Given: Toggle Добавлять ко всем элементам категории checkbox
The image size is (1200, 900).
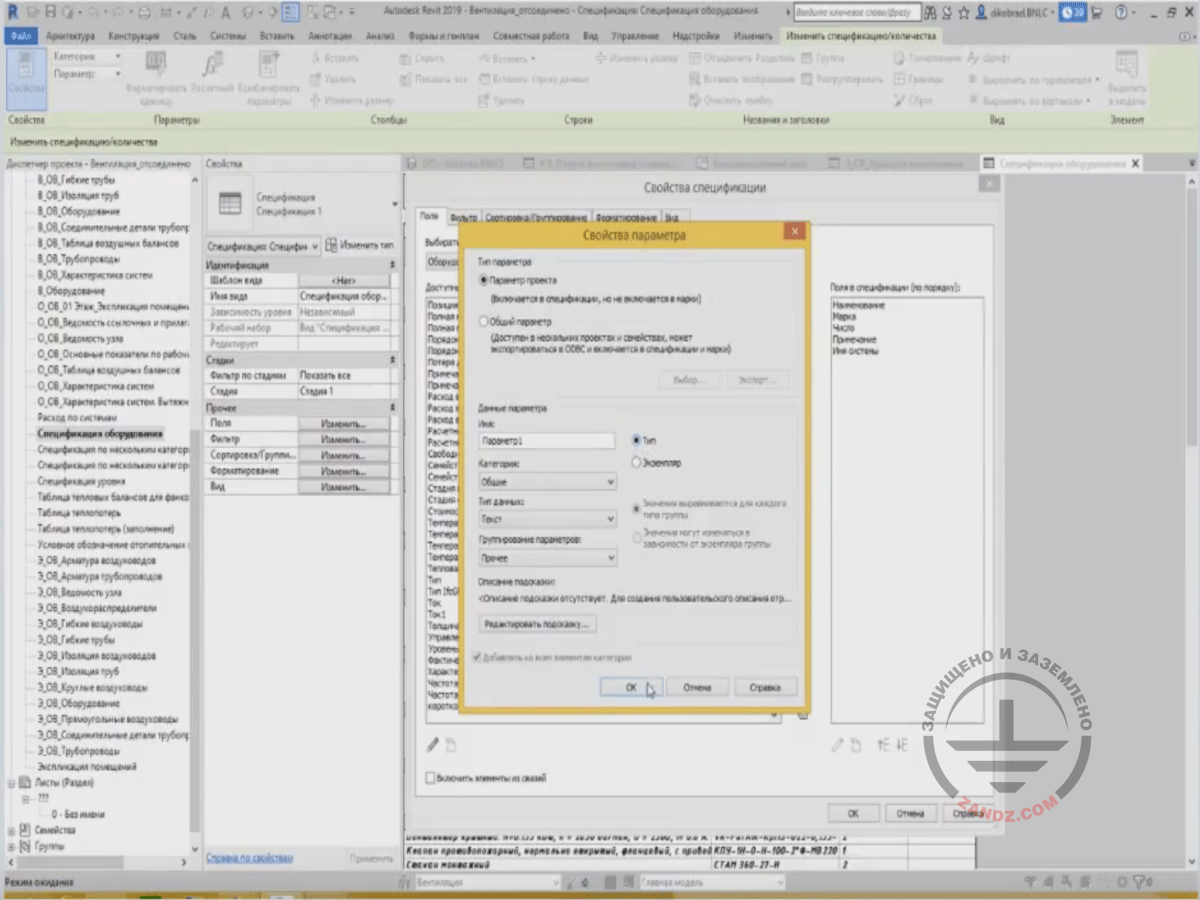Looking at the screenshot, I should (477, 657).
